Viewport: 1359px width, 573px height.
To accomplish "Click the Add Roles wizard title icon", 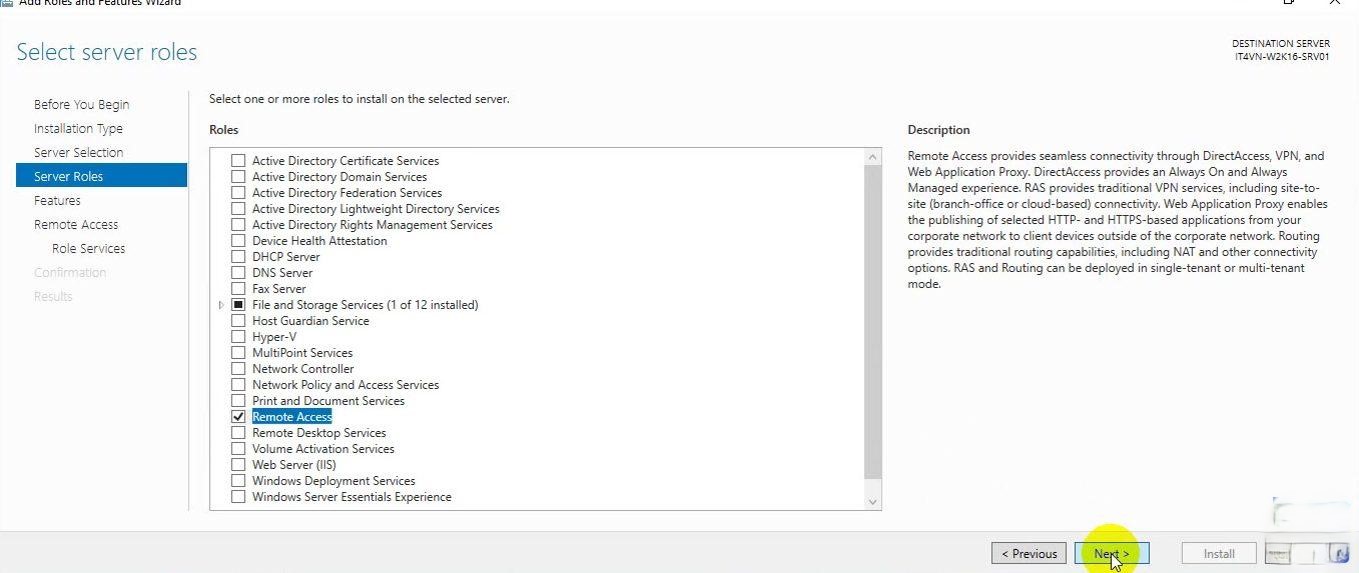I will [6, 3].
